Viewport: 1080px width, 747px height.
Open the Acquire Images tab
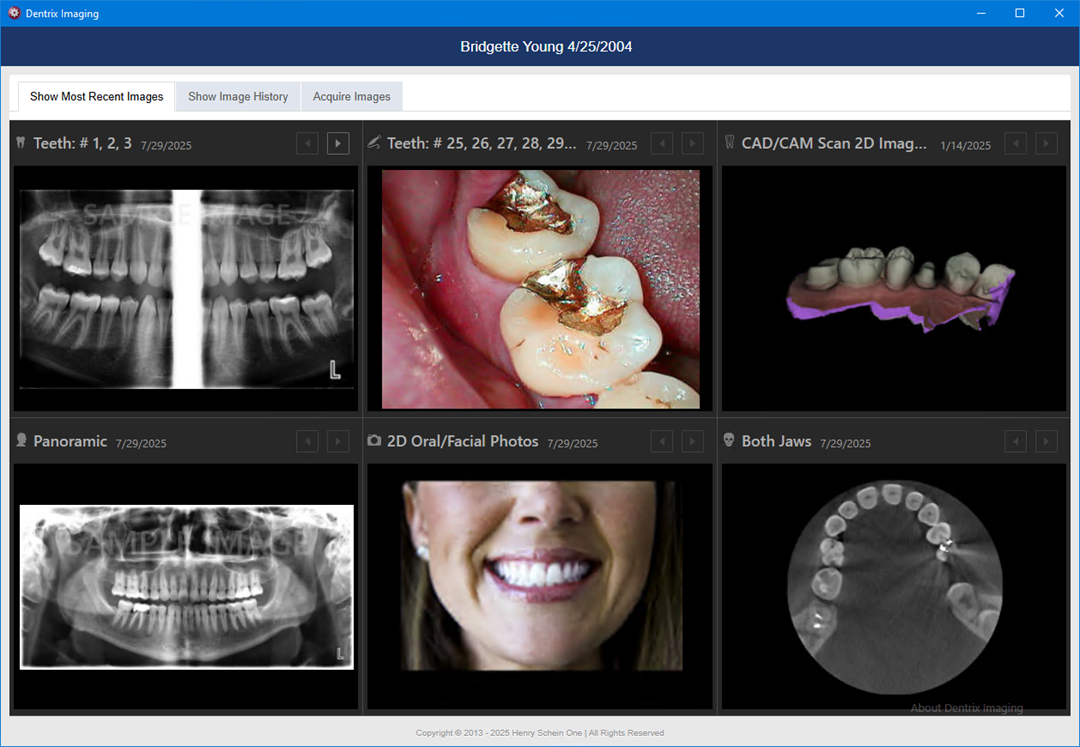tap(352, 96)
